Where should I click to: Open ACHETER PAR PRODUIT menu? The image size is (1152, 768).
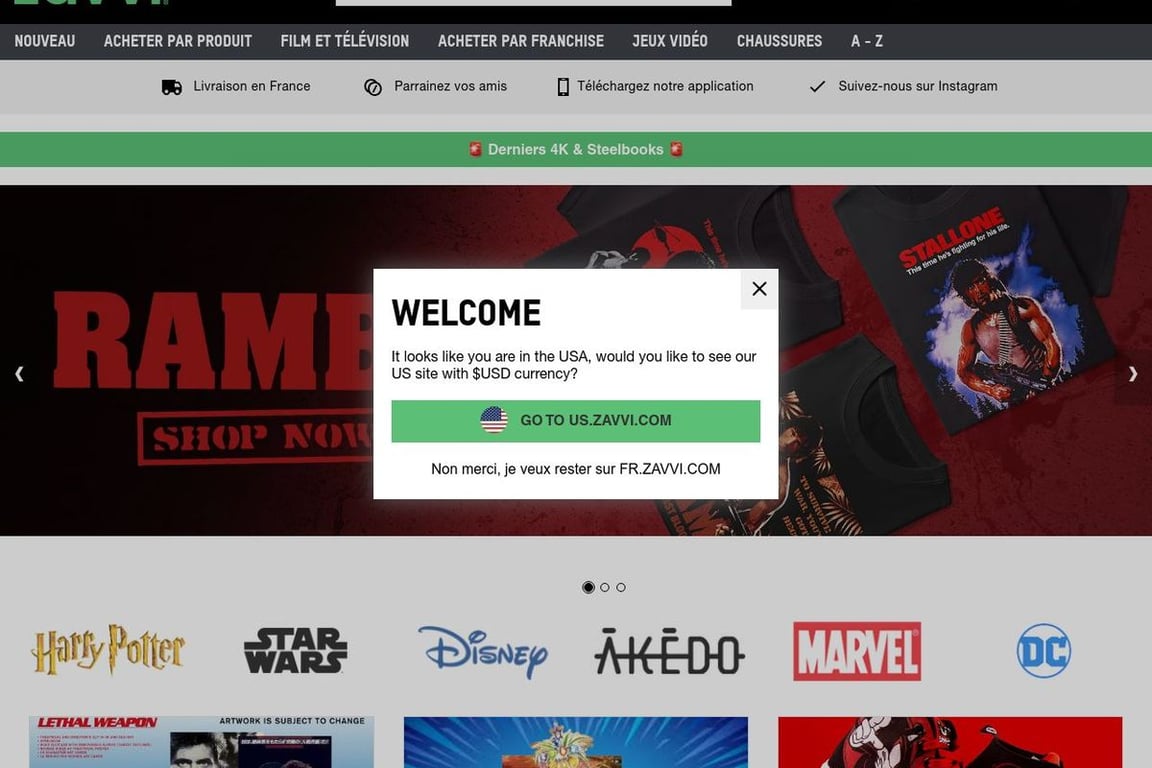[x=178, y=41]
